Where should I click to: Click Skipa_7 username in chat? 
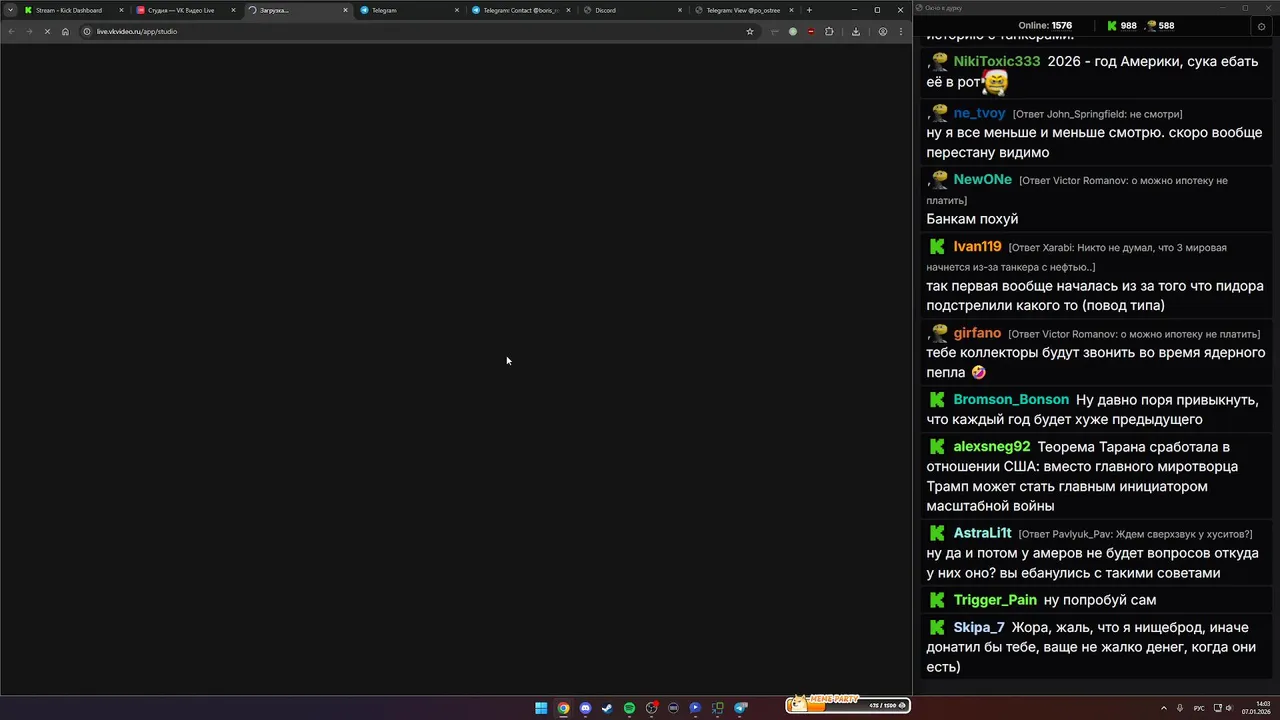[978, 627]
